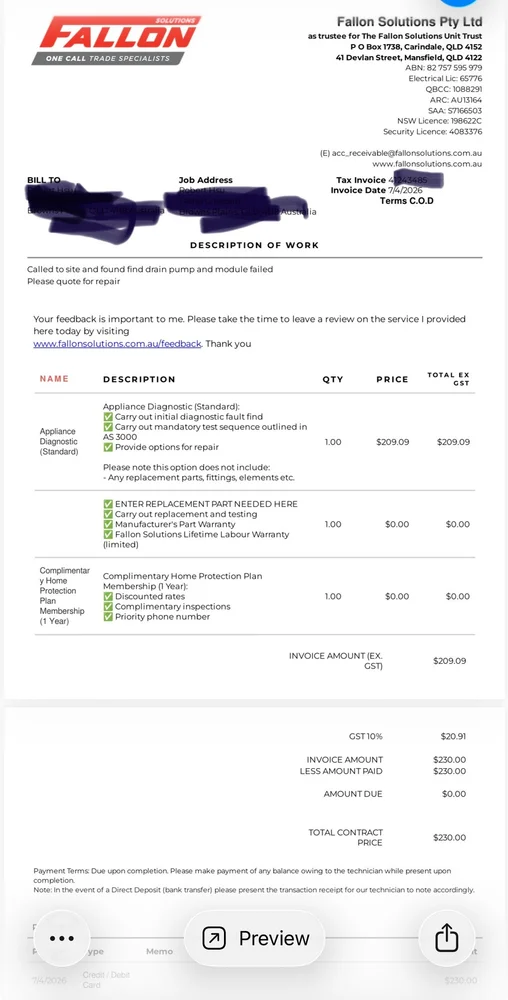Click the checkmark beside Carry out initial diagnostic

[x=108, y=416]
